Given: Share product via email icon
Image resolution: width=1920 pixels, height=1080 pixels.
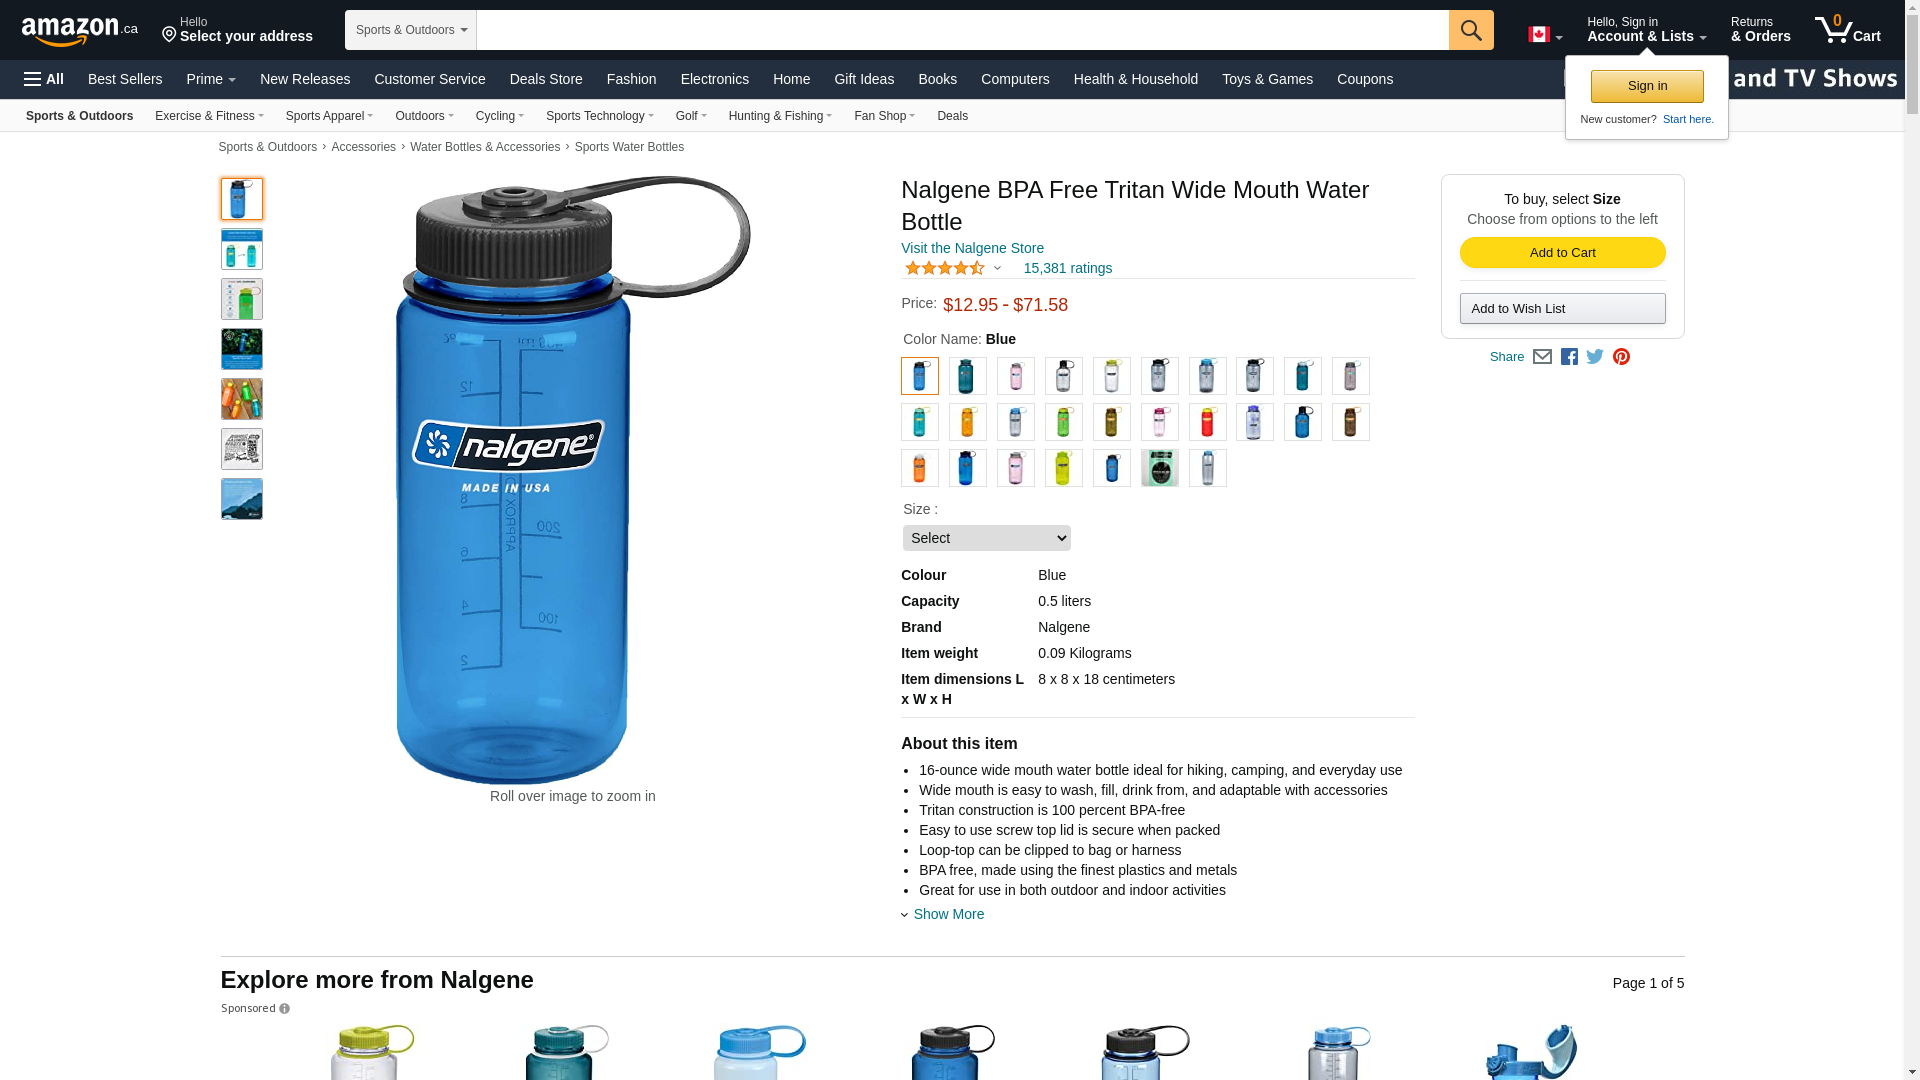Looking at the screenshot, I should pyautogui.click(x=1542, y=357).
